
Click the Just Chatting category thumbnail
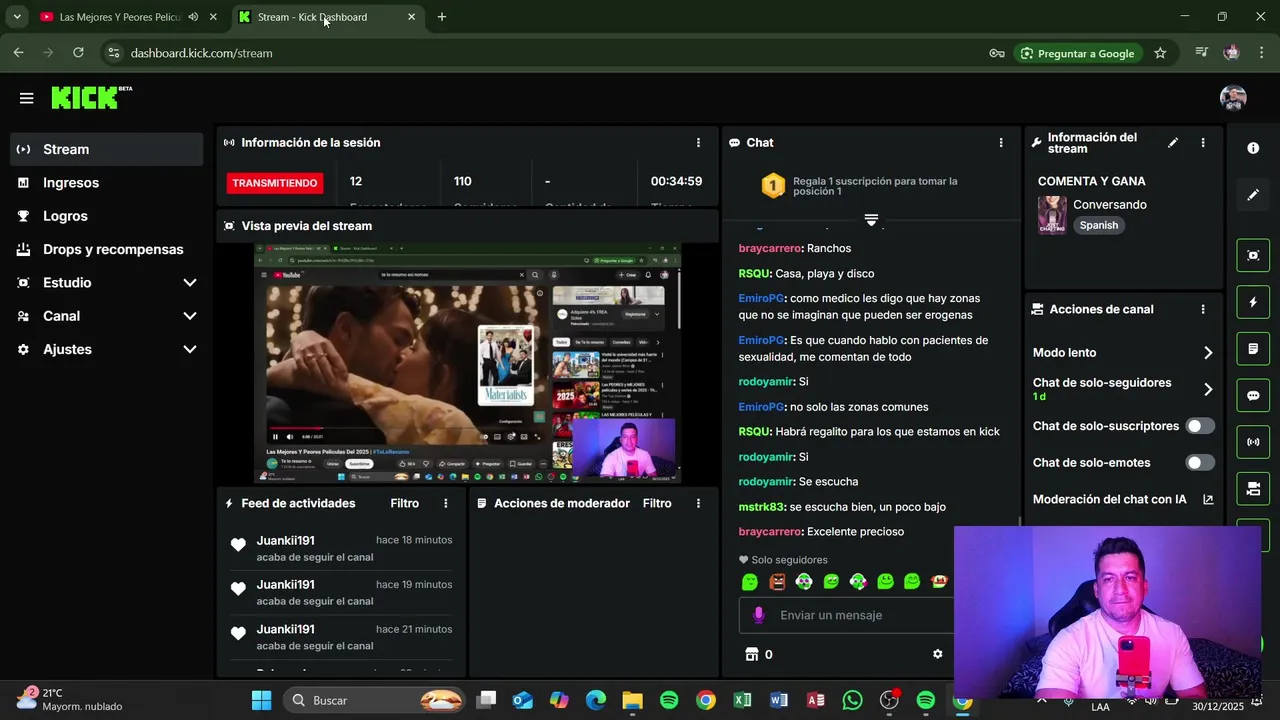point(1051,215)
